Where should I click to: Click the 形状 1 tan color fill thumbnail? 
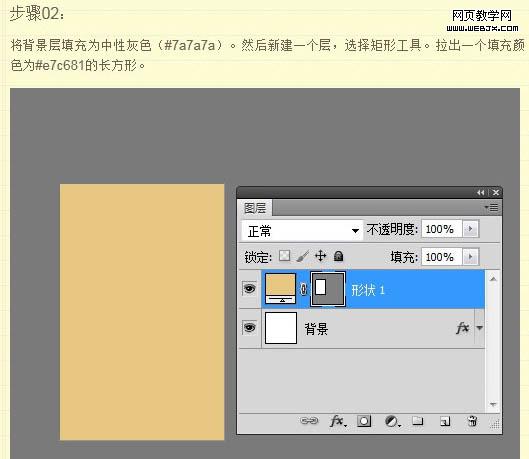(280, 289)
